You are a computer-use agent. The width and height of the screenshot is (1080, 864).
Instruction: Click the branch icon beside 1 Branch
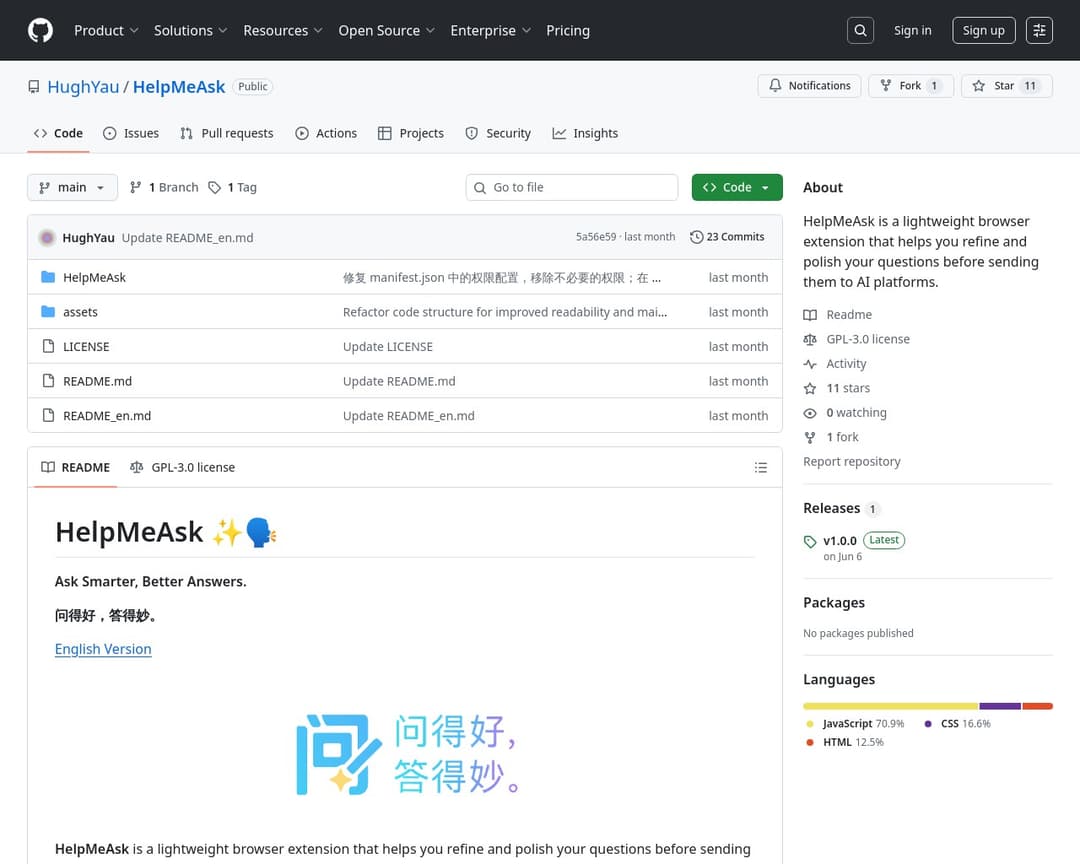coord(136,187)
